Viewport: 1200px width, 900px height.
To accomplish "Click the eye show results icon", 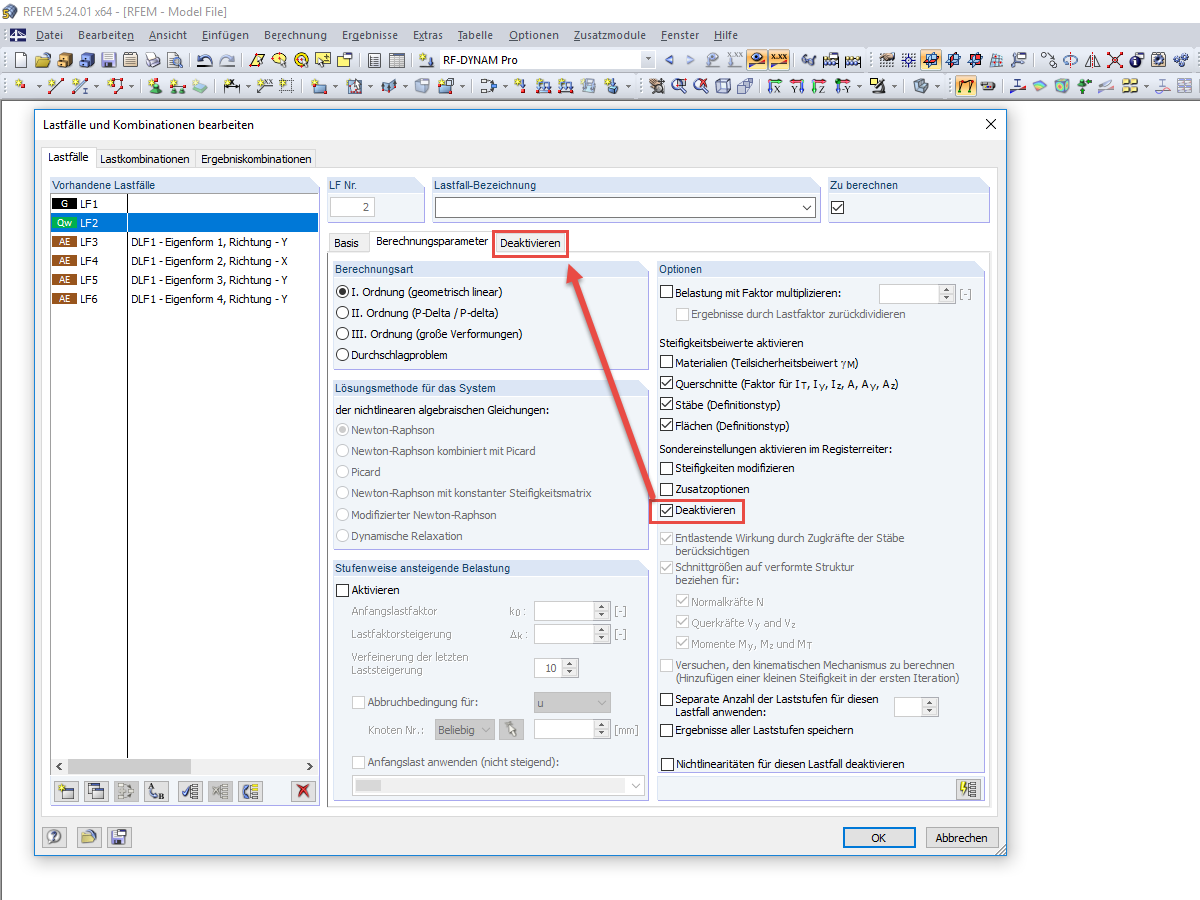I will pos(757,60).
